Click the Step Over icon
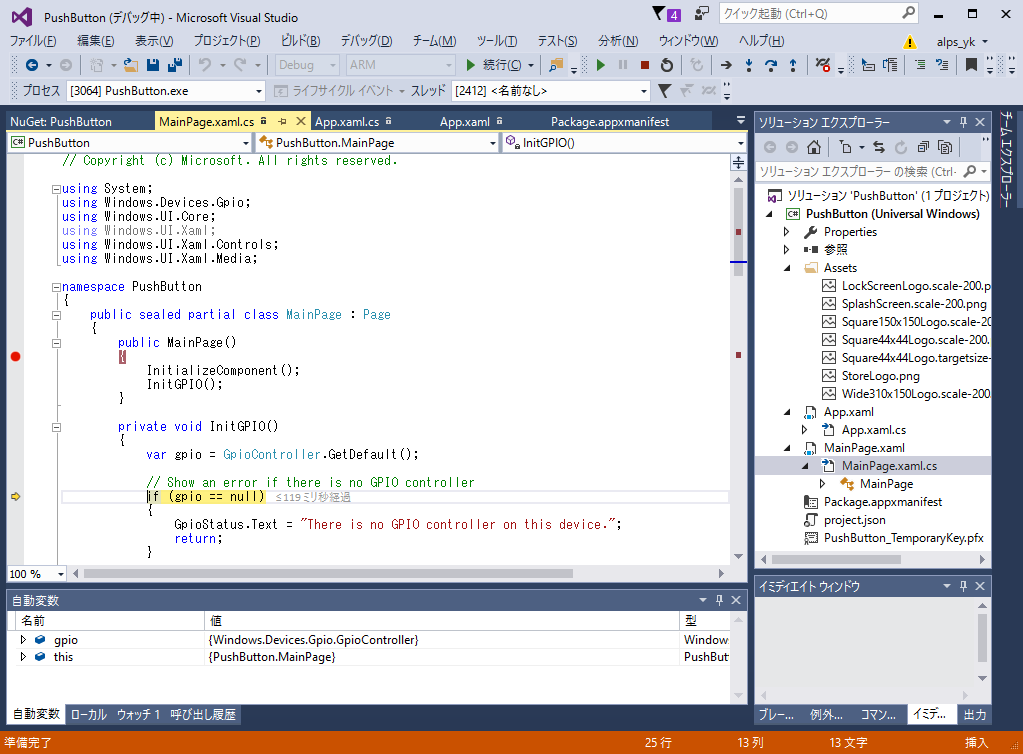Viewport: 1023px width, 754px height. pos(771,65)
